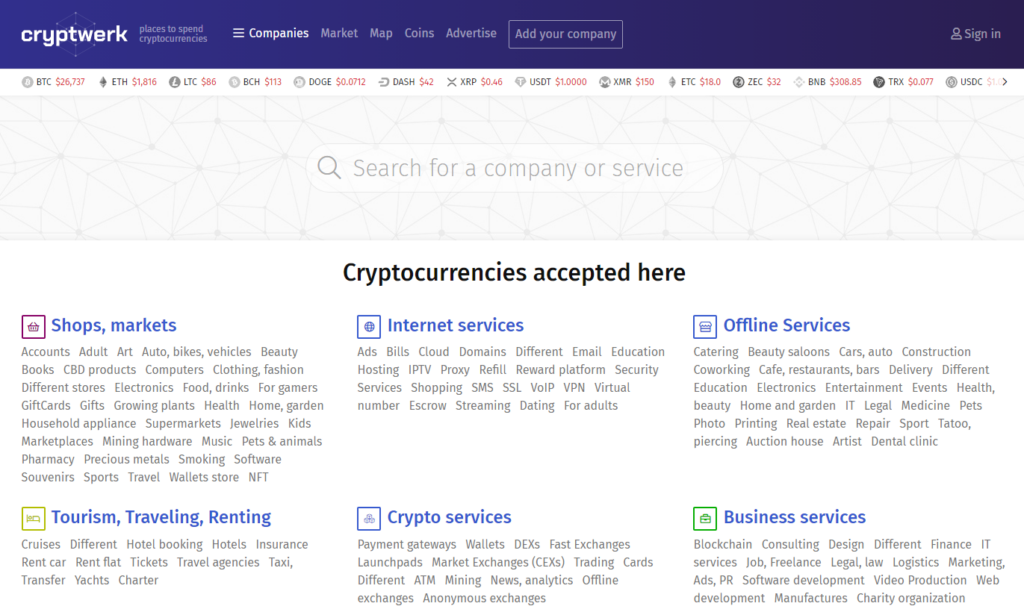Image resolution: width=1024 pixels, height=615 pixels.
Task: Open the Anonymous exchanges subcategory
Action: click(484, 598)
